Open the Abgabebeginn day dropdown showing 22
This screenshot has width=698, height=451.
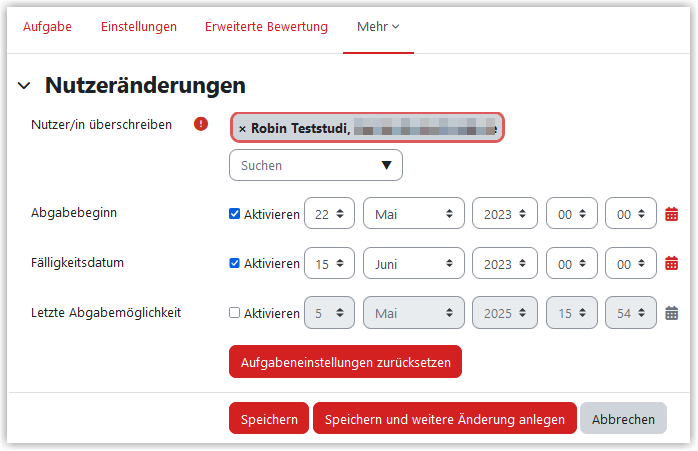point(329,214)
